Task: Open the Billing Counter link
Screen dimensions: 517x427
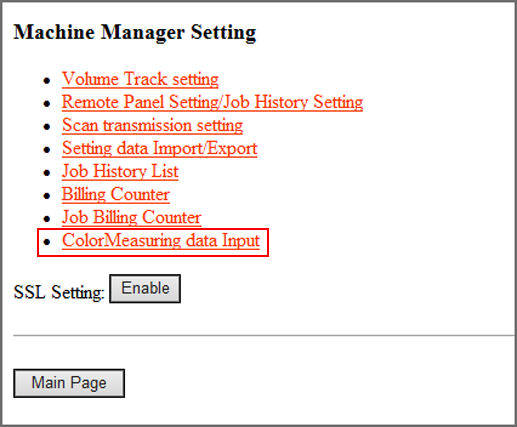Action: pyautogui.click(x=116, y=195)
